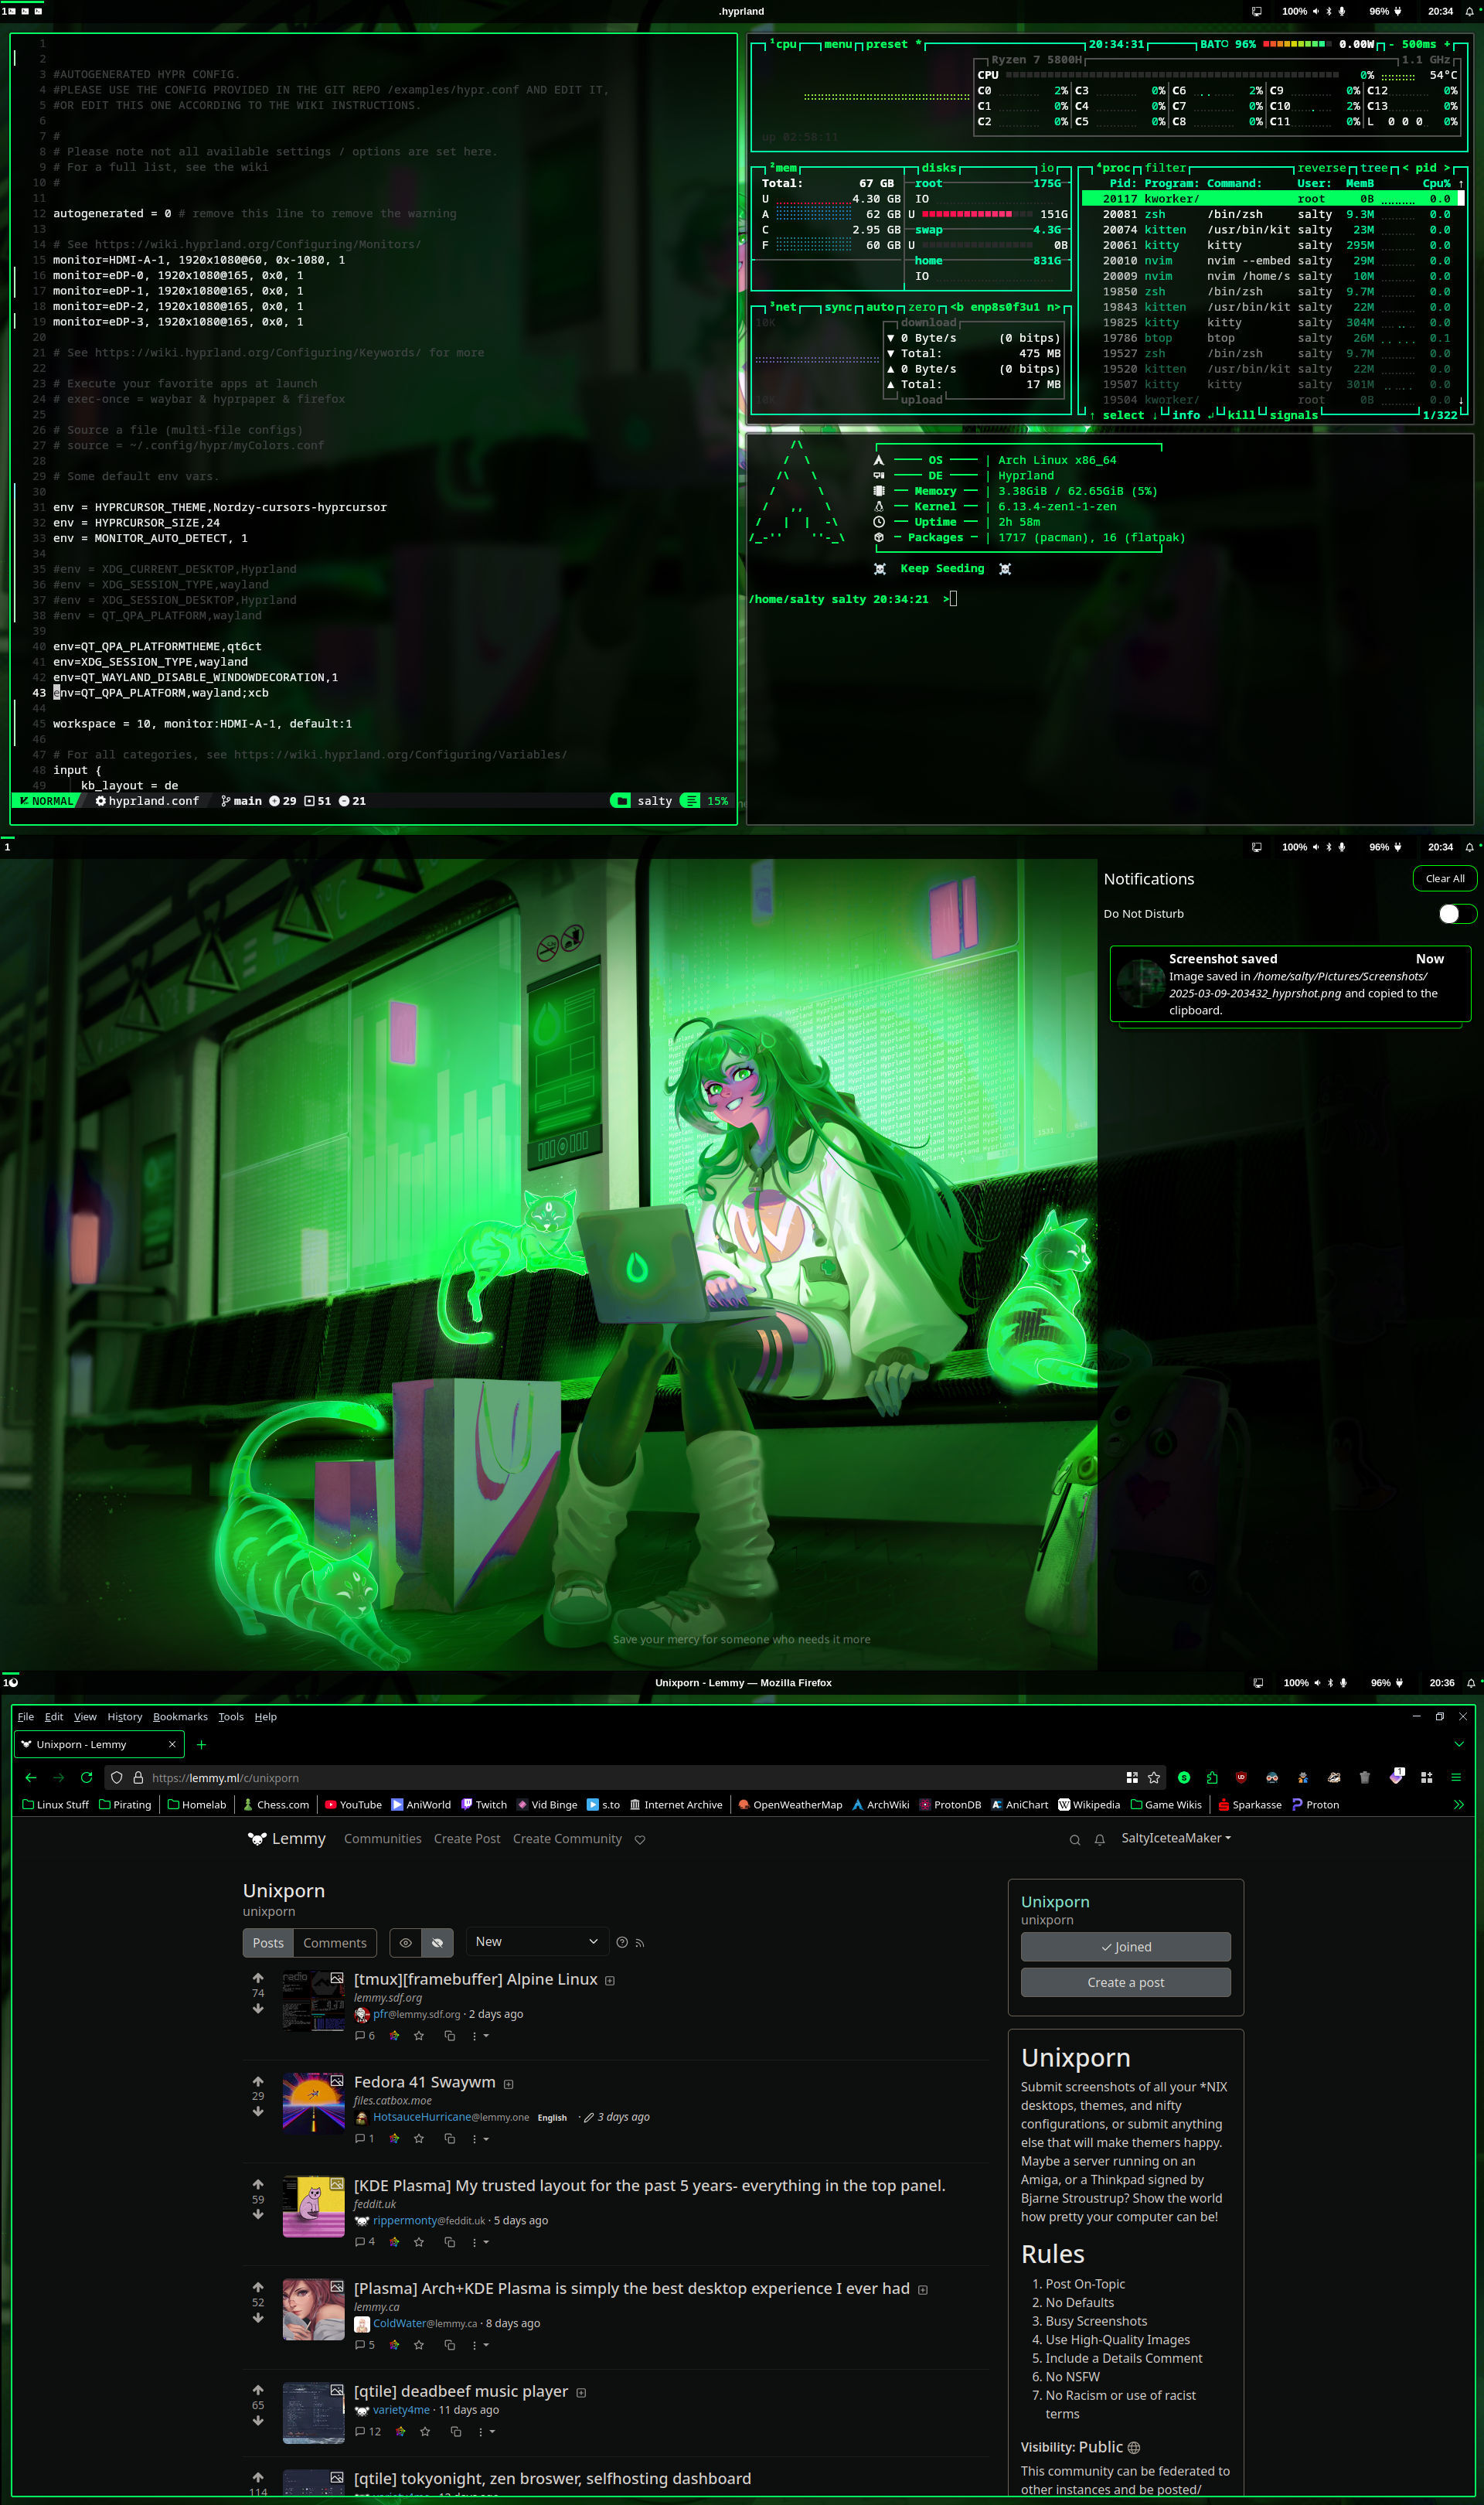This screenshot has height=2505, width=1484.
Task: Show hidden posts with the eye toggle
Action: (x=405, y=1942)
